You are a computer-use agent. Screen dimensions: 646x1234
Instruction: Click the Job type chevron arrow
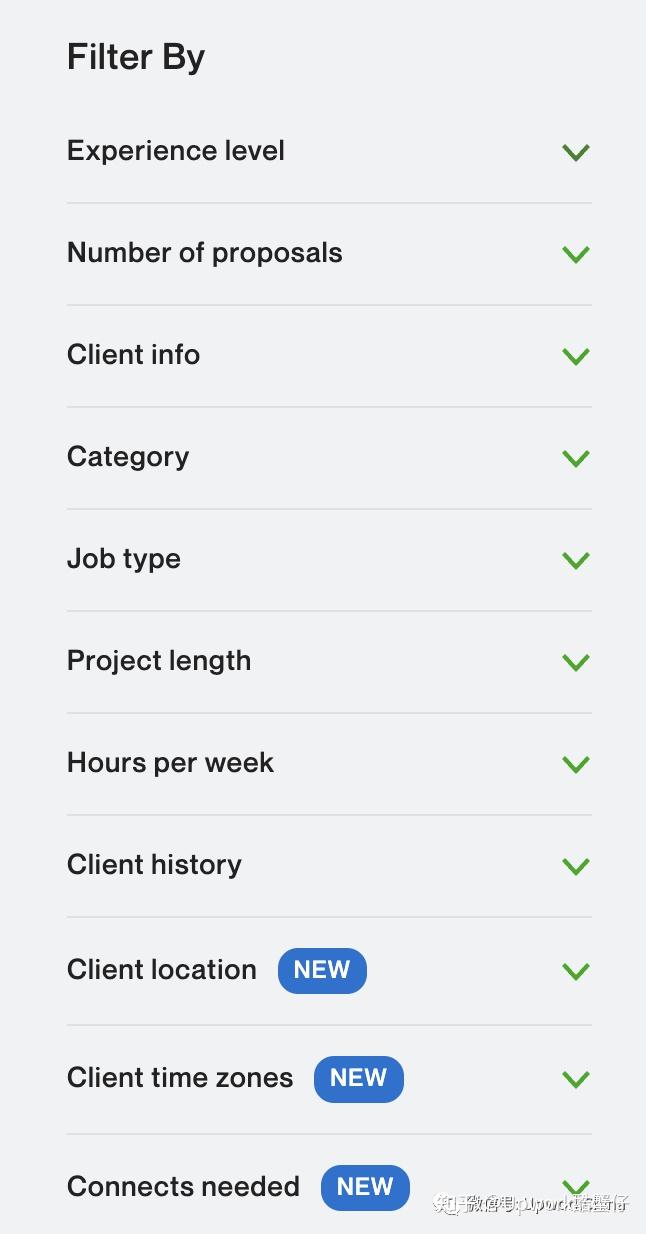pos(575,560)
